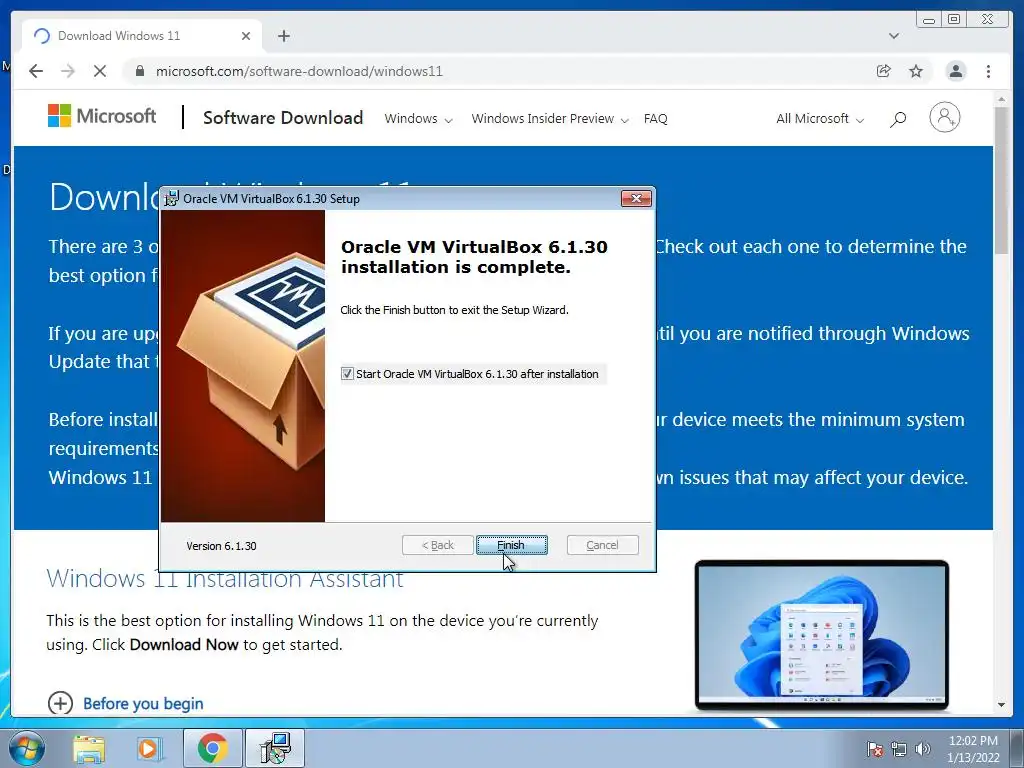Click the Windows 11 laptop image
This screenshot has height=768, width=1024.
pos(822,635)
